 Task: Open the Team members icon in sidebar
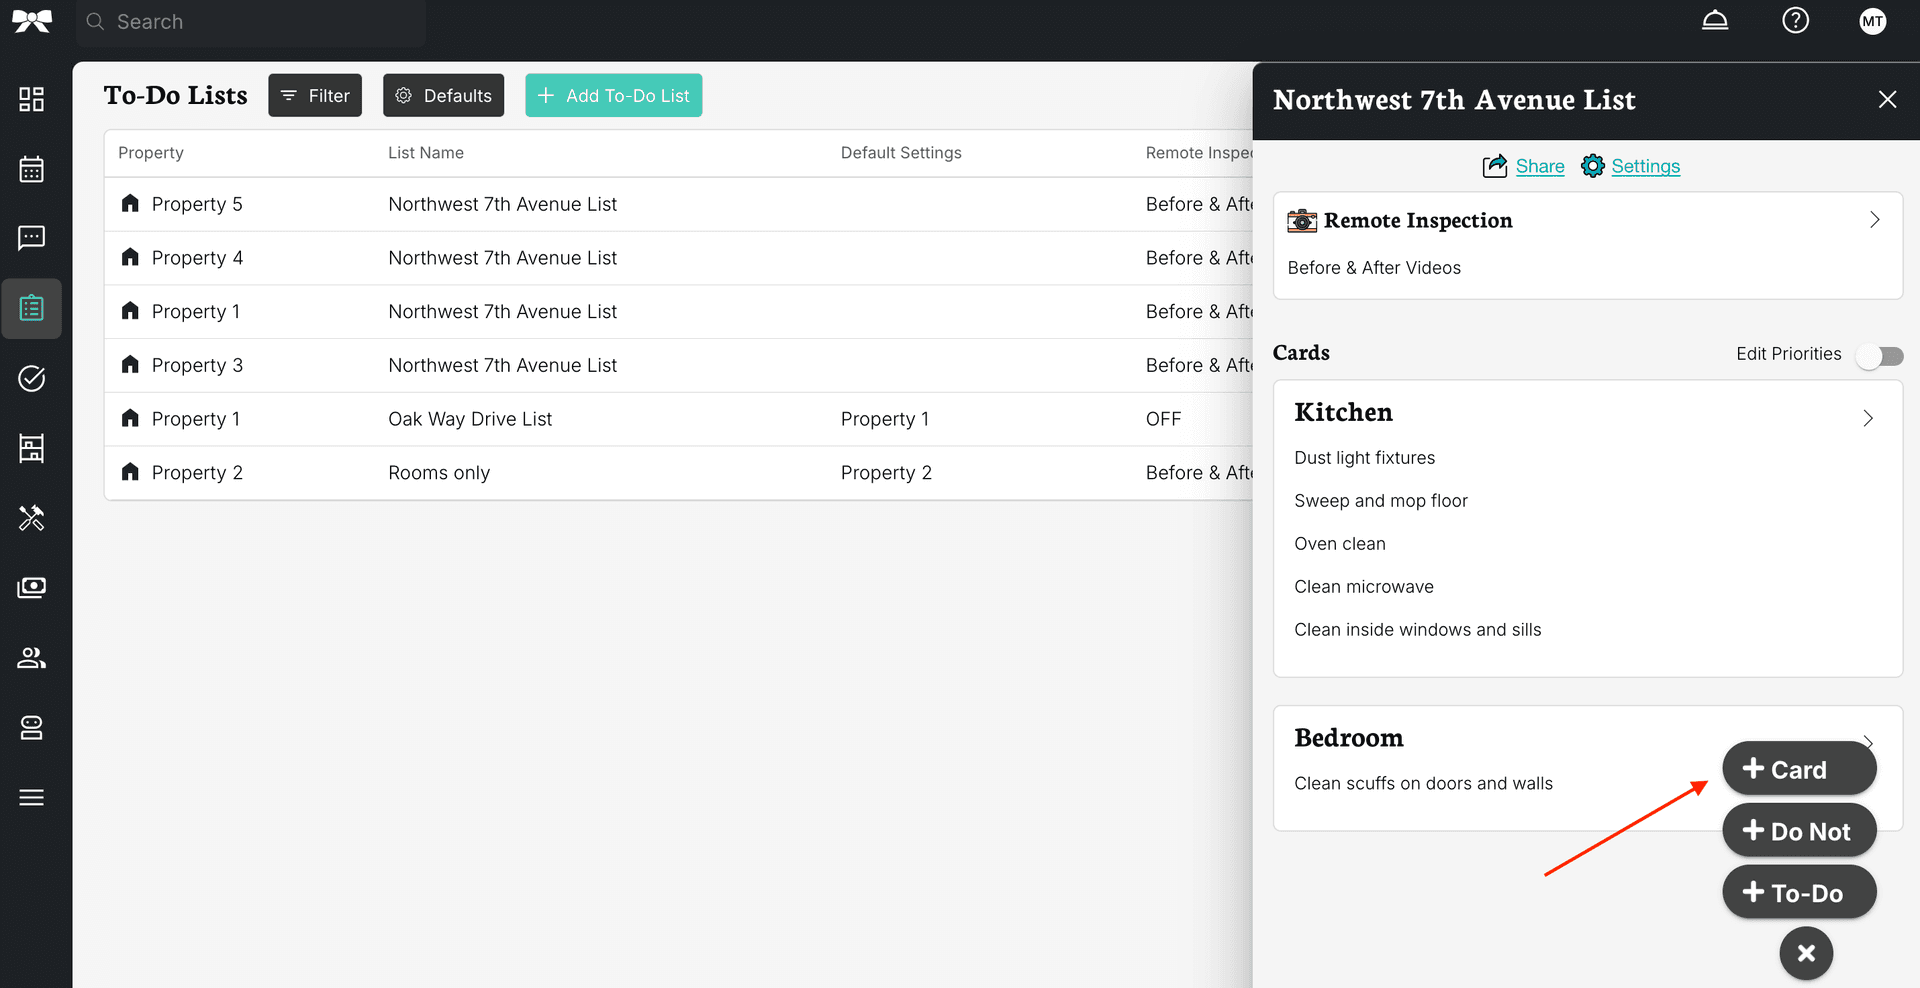(x=31, y=657)
